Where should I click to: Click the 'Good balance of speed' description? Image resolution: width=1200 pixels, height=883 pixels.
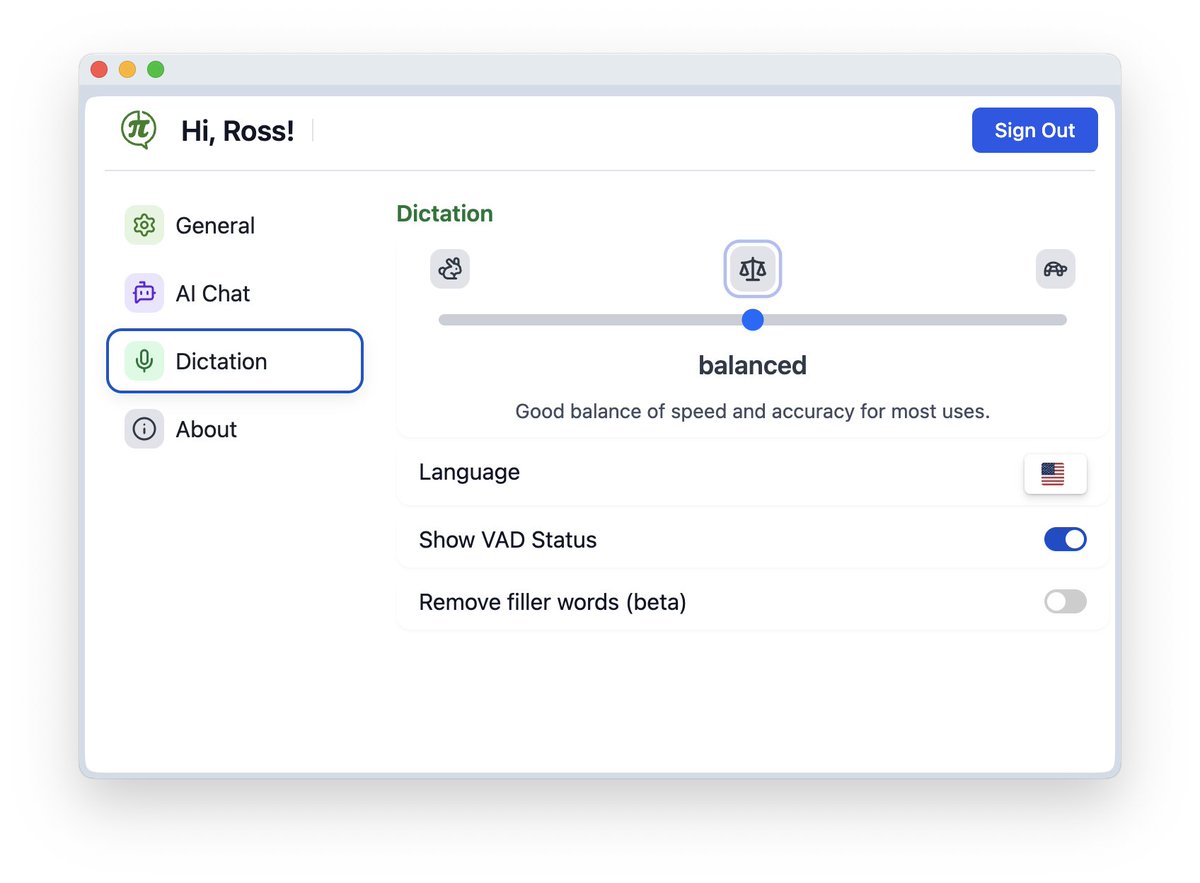click(x=753, y=411)
